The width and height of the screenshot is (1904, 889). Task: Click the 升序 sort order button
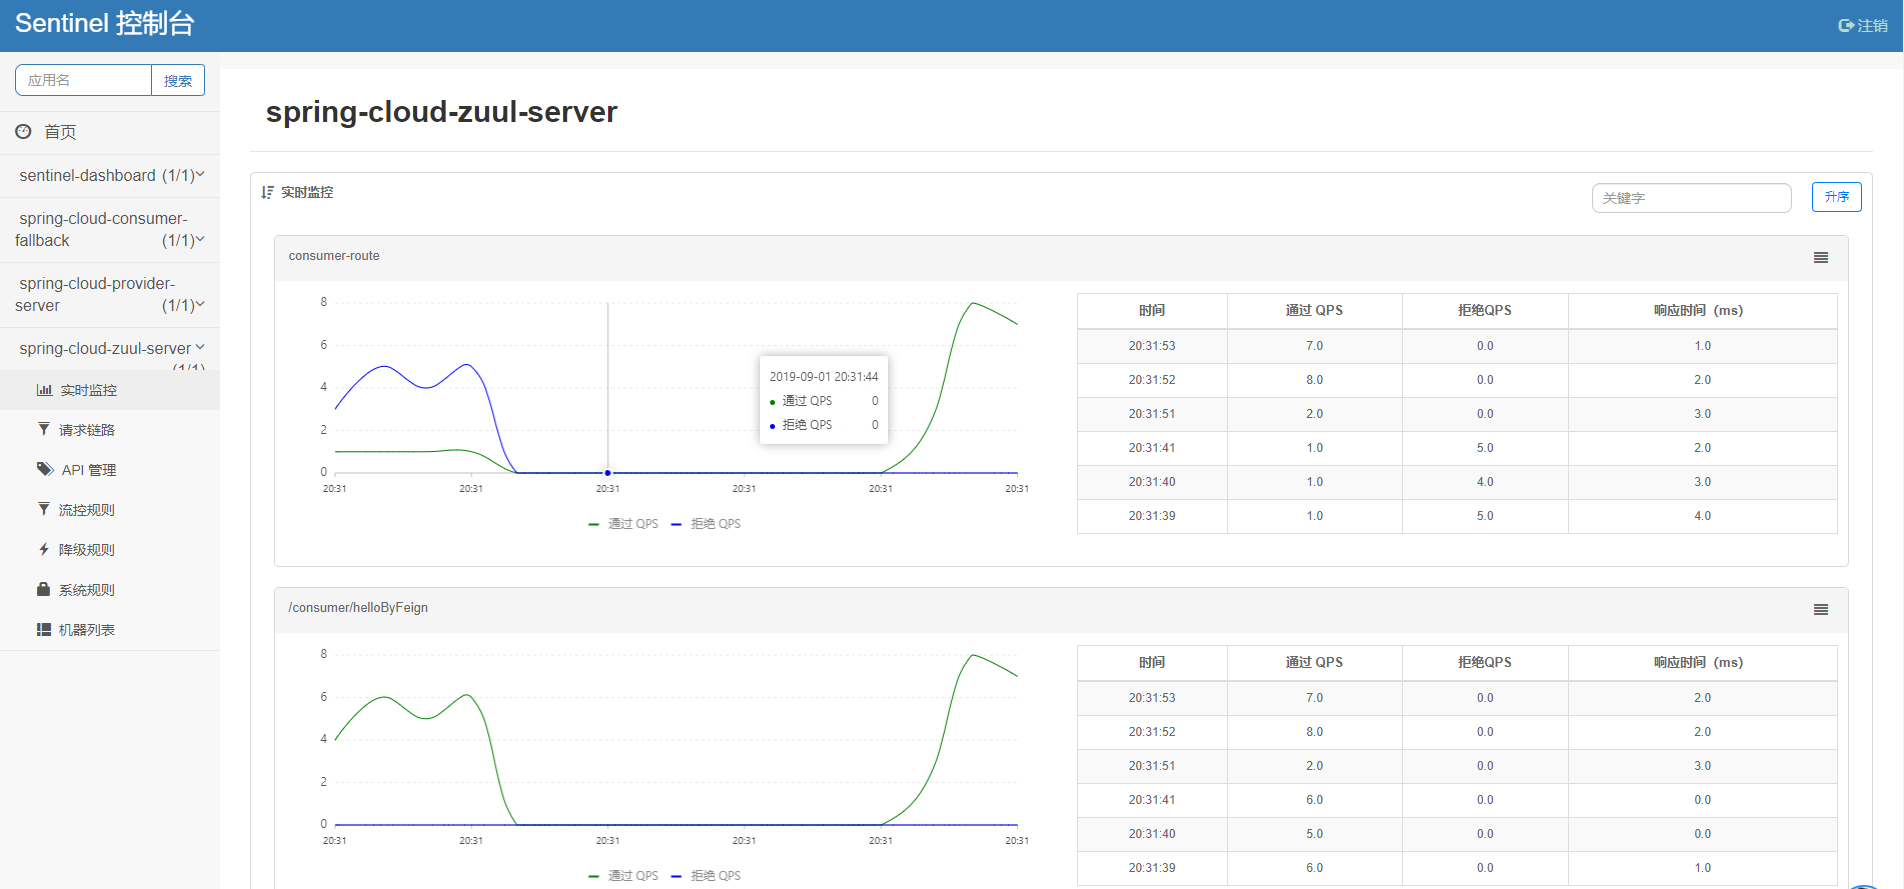1837,197
